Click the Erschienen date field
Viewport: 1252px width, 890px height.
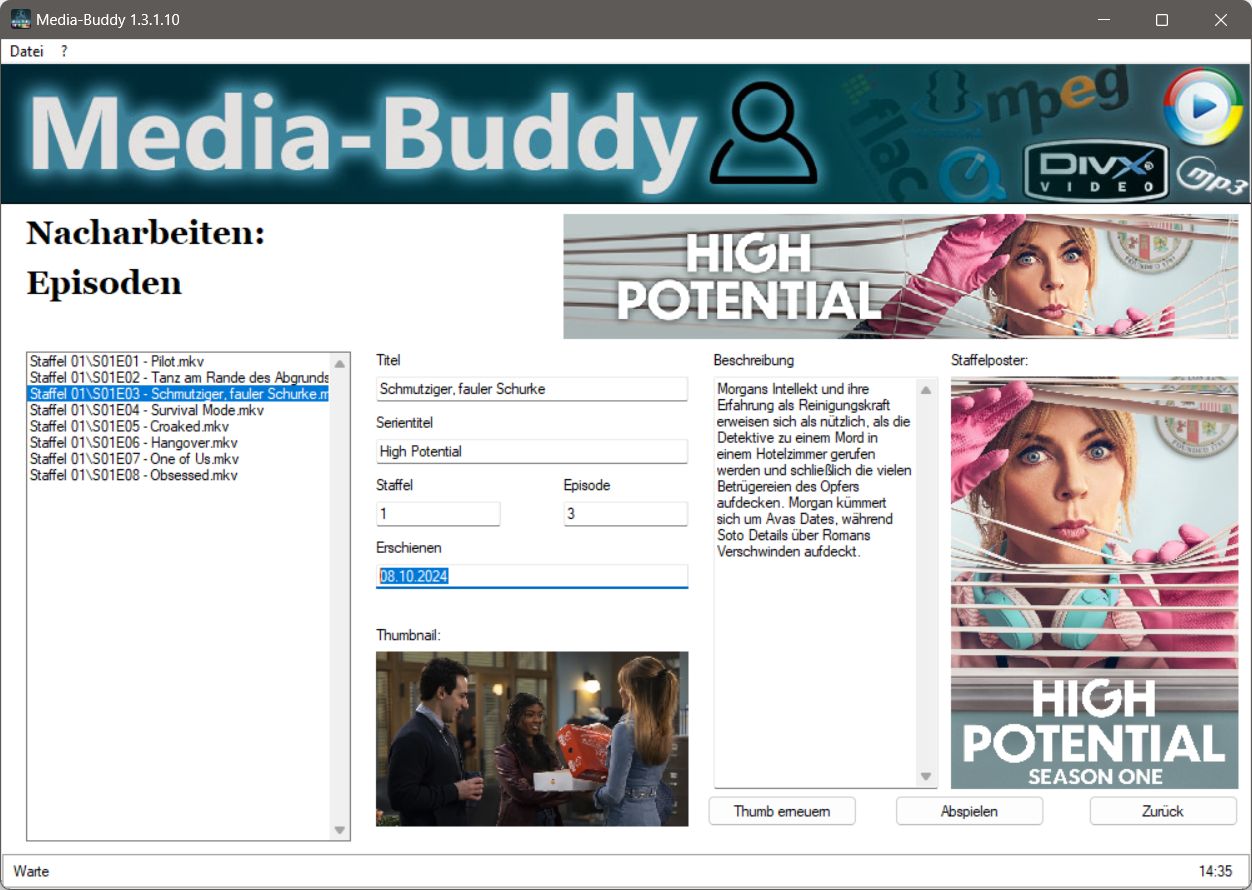click(532, 576)
